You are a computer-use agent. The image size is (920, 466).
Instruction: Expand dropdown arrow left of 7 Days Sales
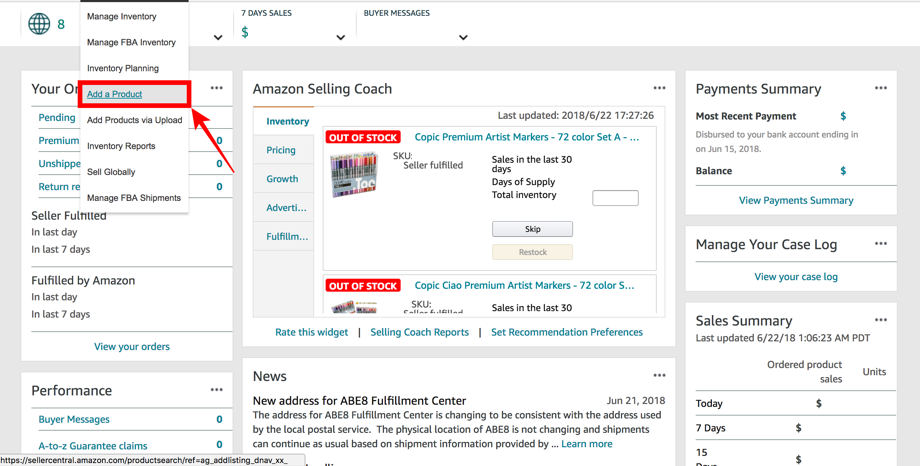pyautogui.click(x=218, y=38)
